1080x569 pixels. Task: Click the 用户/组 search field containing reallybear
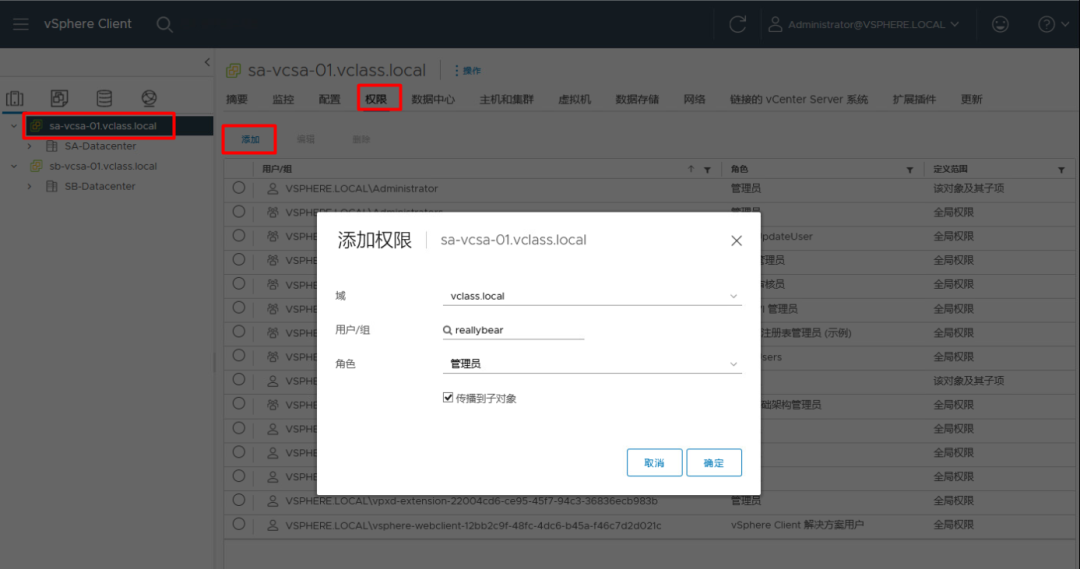point(513,330)
